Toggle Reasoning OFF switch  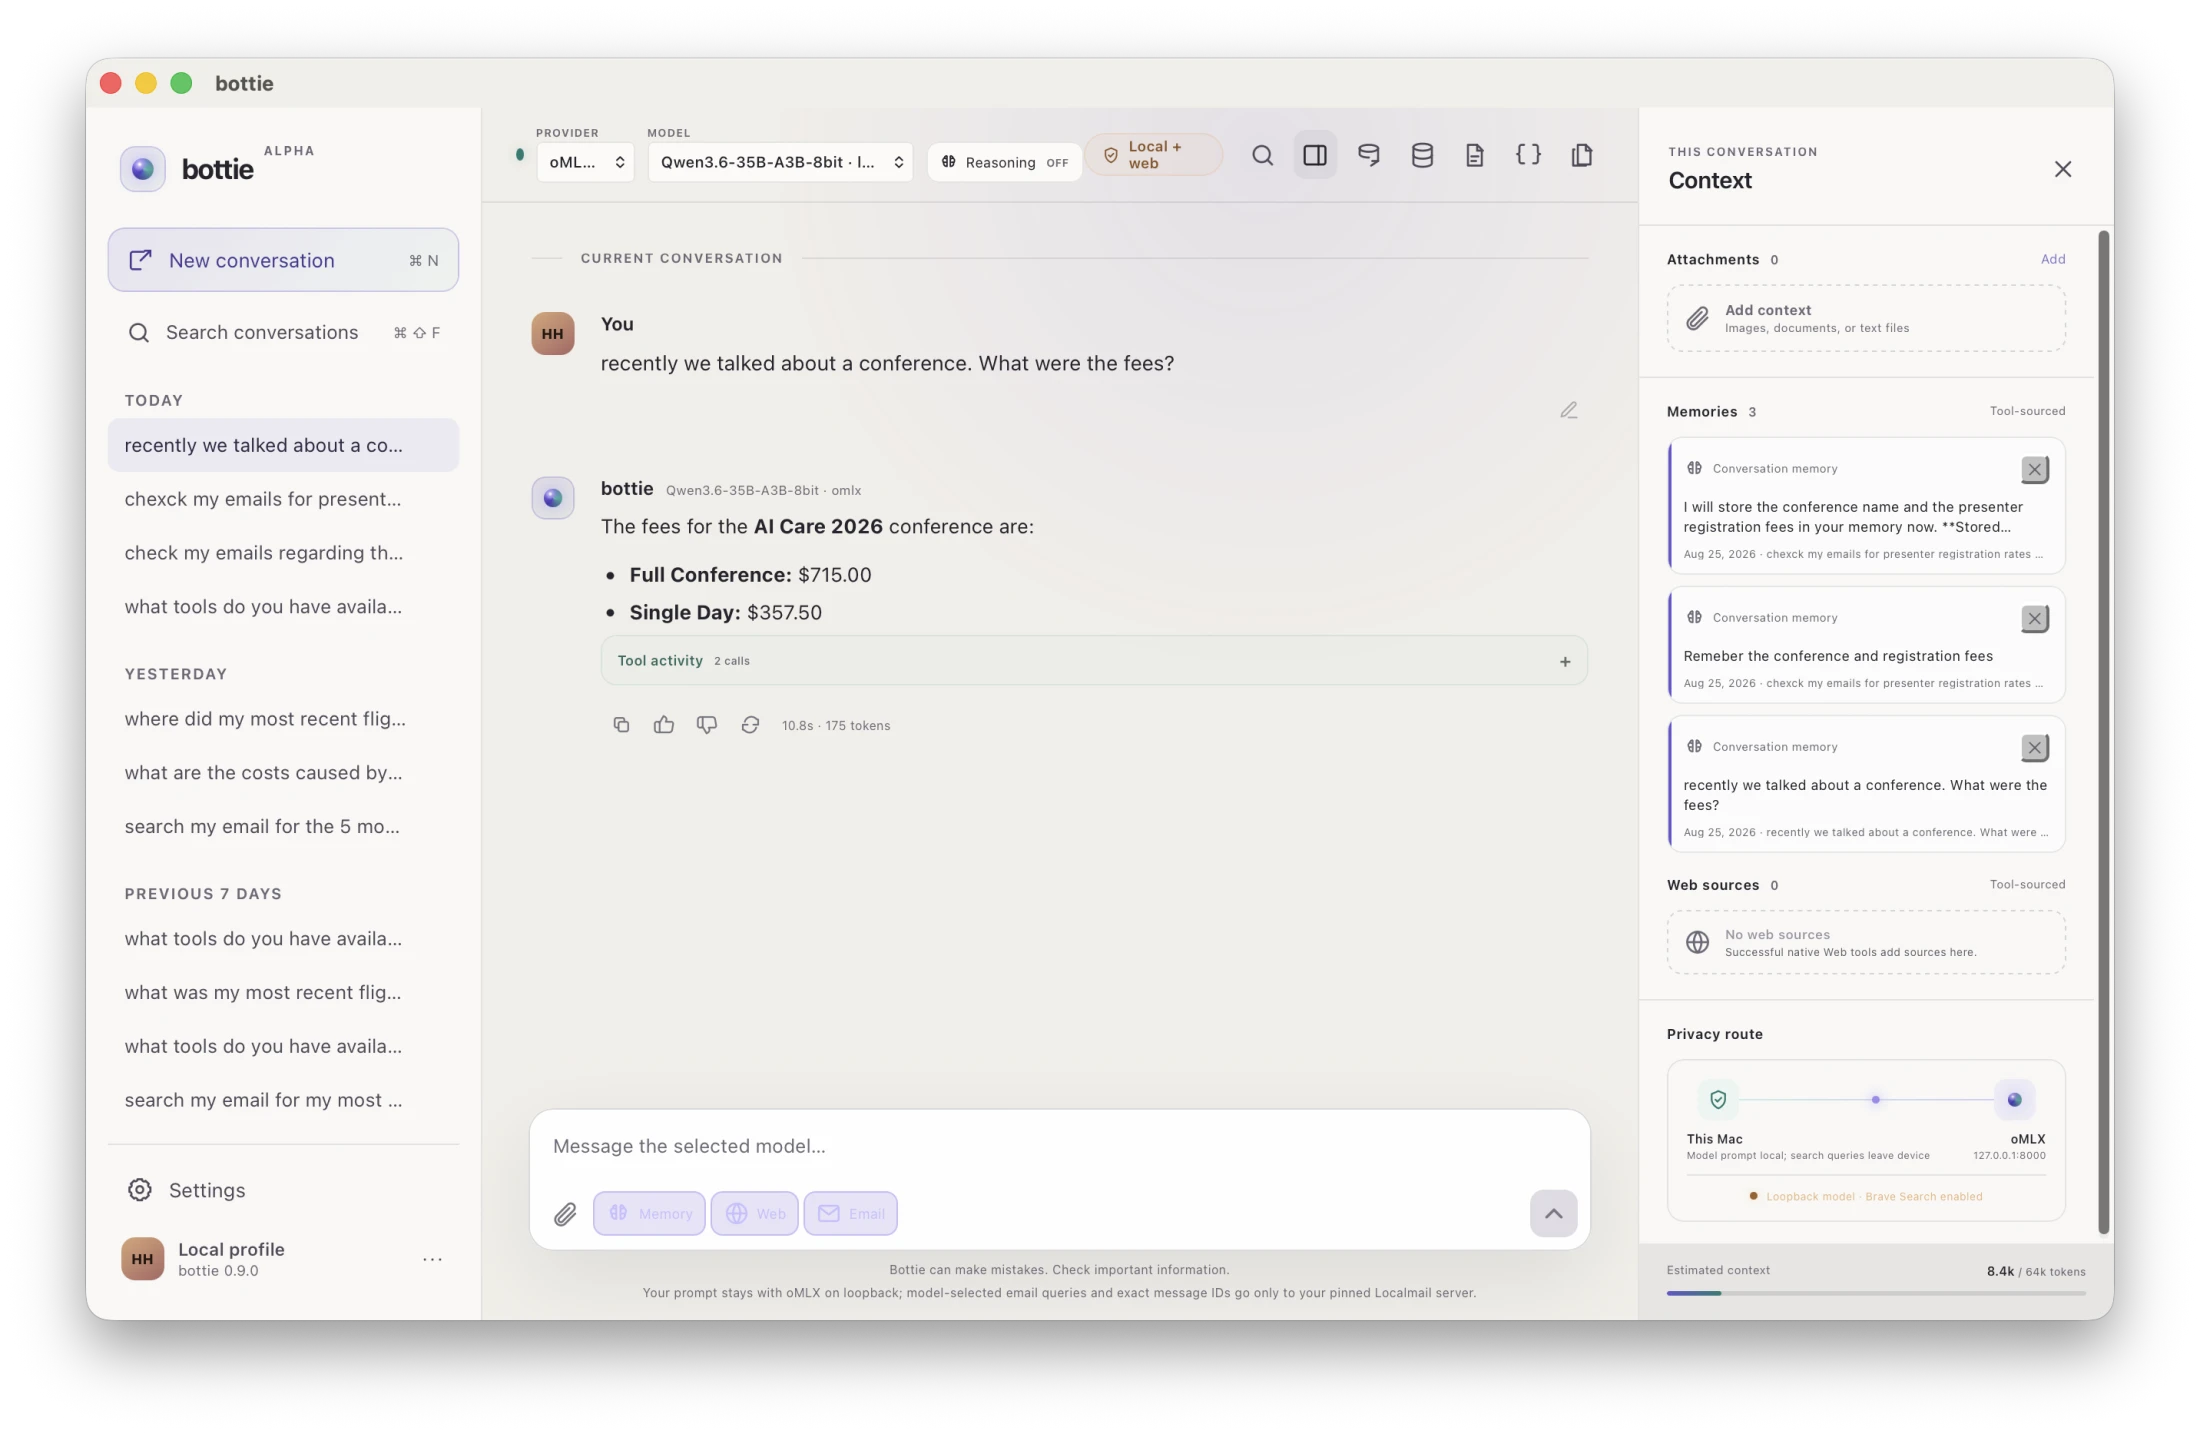point(1004,162)
